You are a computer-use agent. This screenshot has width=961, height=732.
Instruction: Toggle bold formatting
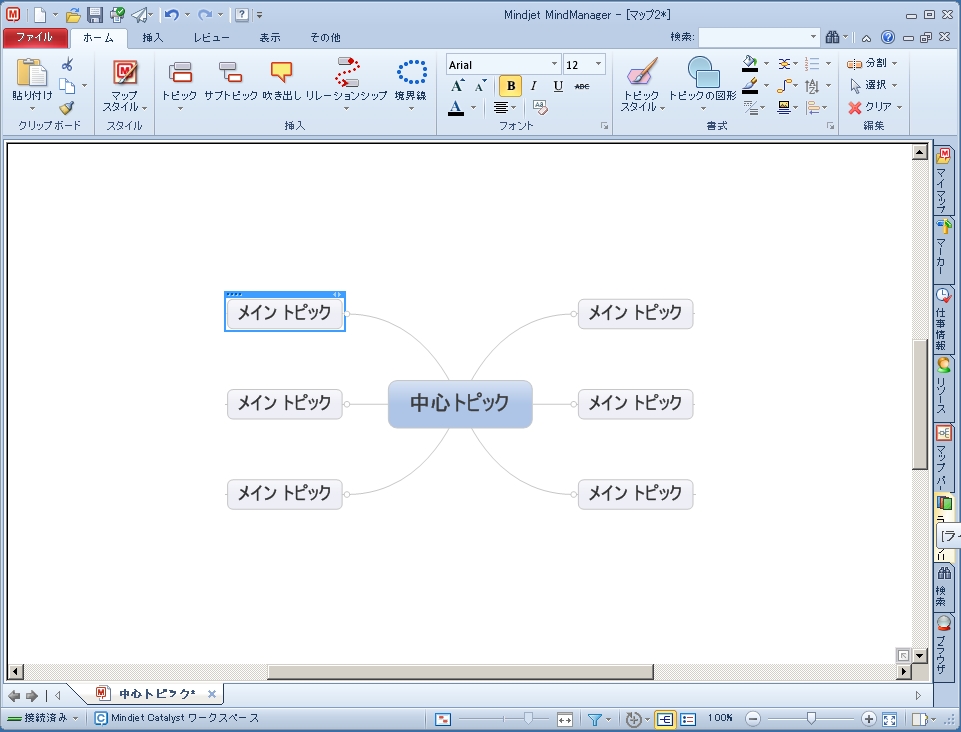point(511,86)
